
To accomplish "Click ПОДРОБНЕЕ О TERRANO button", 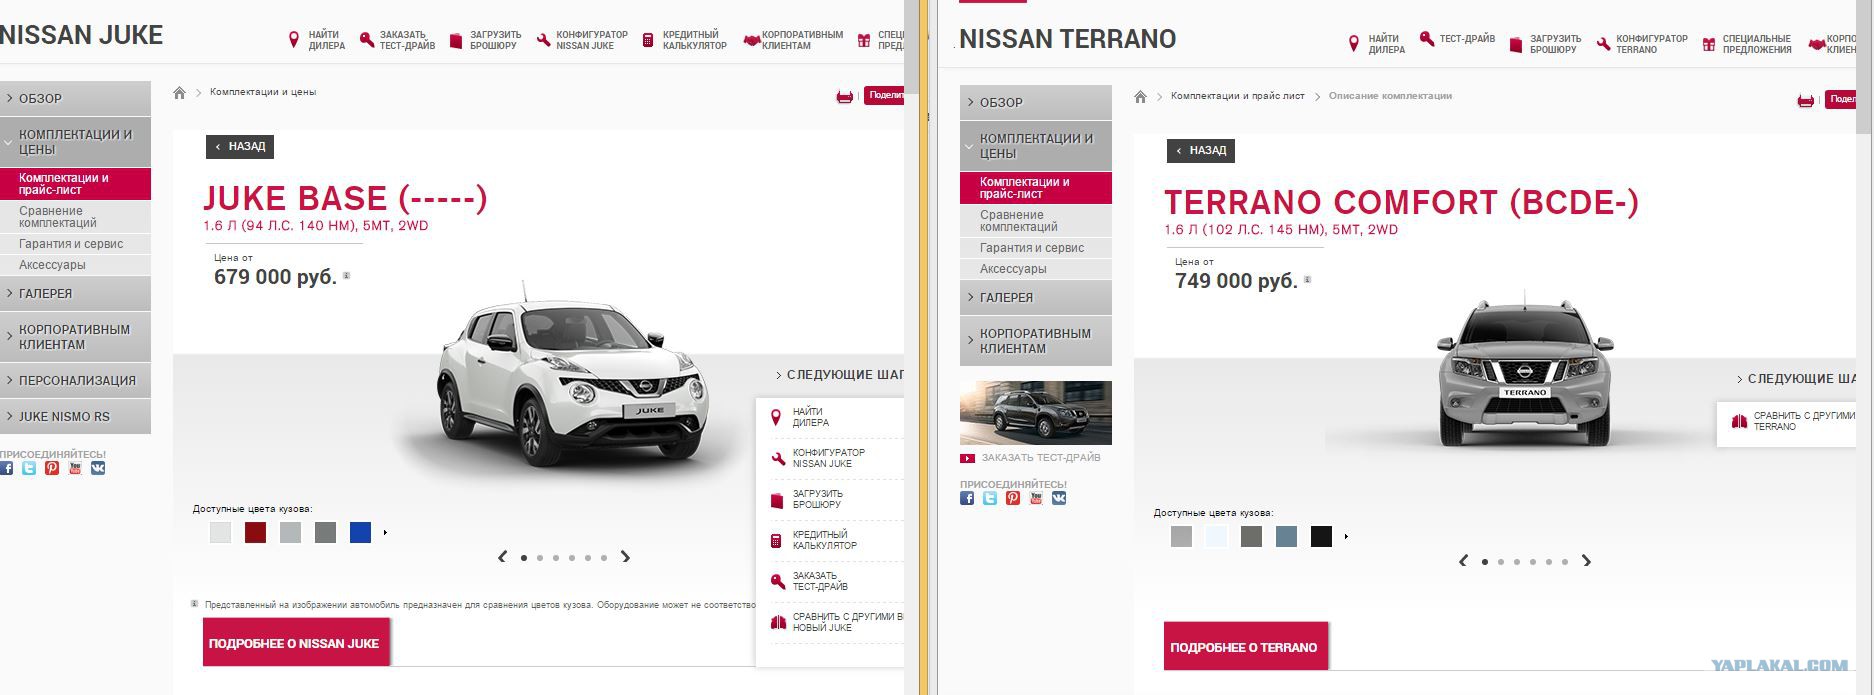I will [1246, 646].
